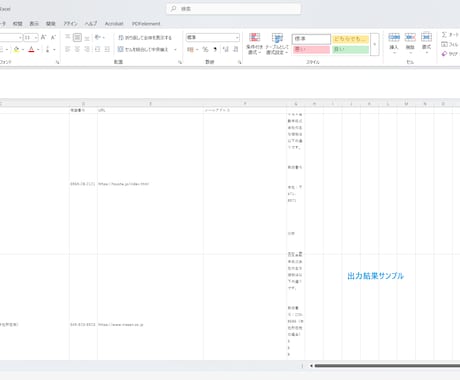Select the phone number cell starting 045
The height and width of the screenshot is (380, 460).
click(x=83, y=324)
